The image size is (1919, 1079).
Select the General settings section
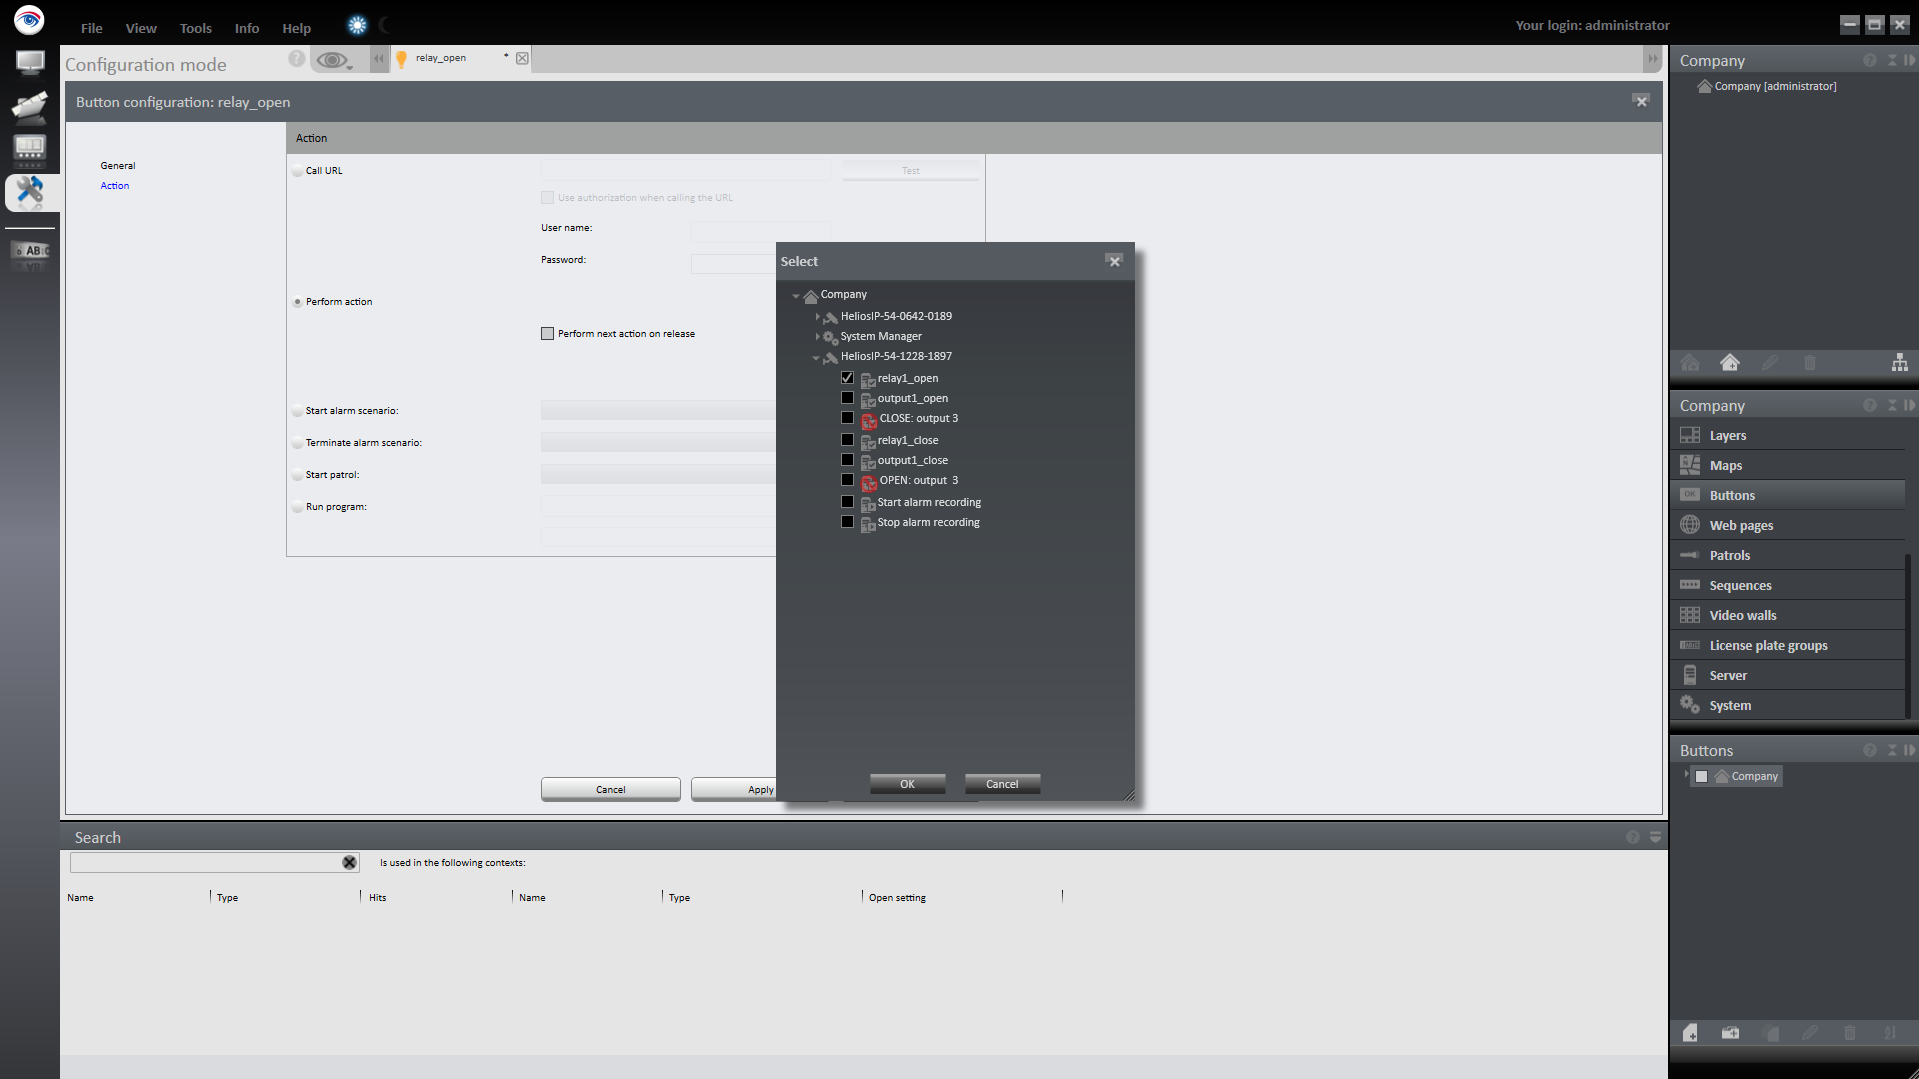click(117, 166)
